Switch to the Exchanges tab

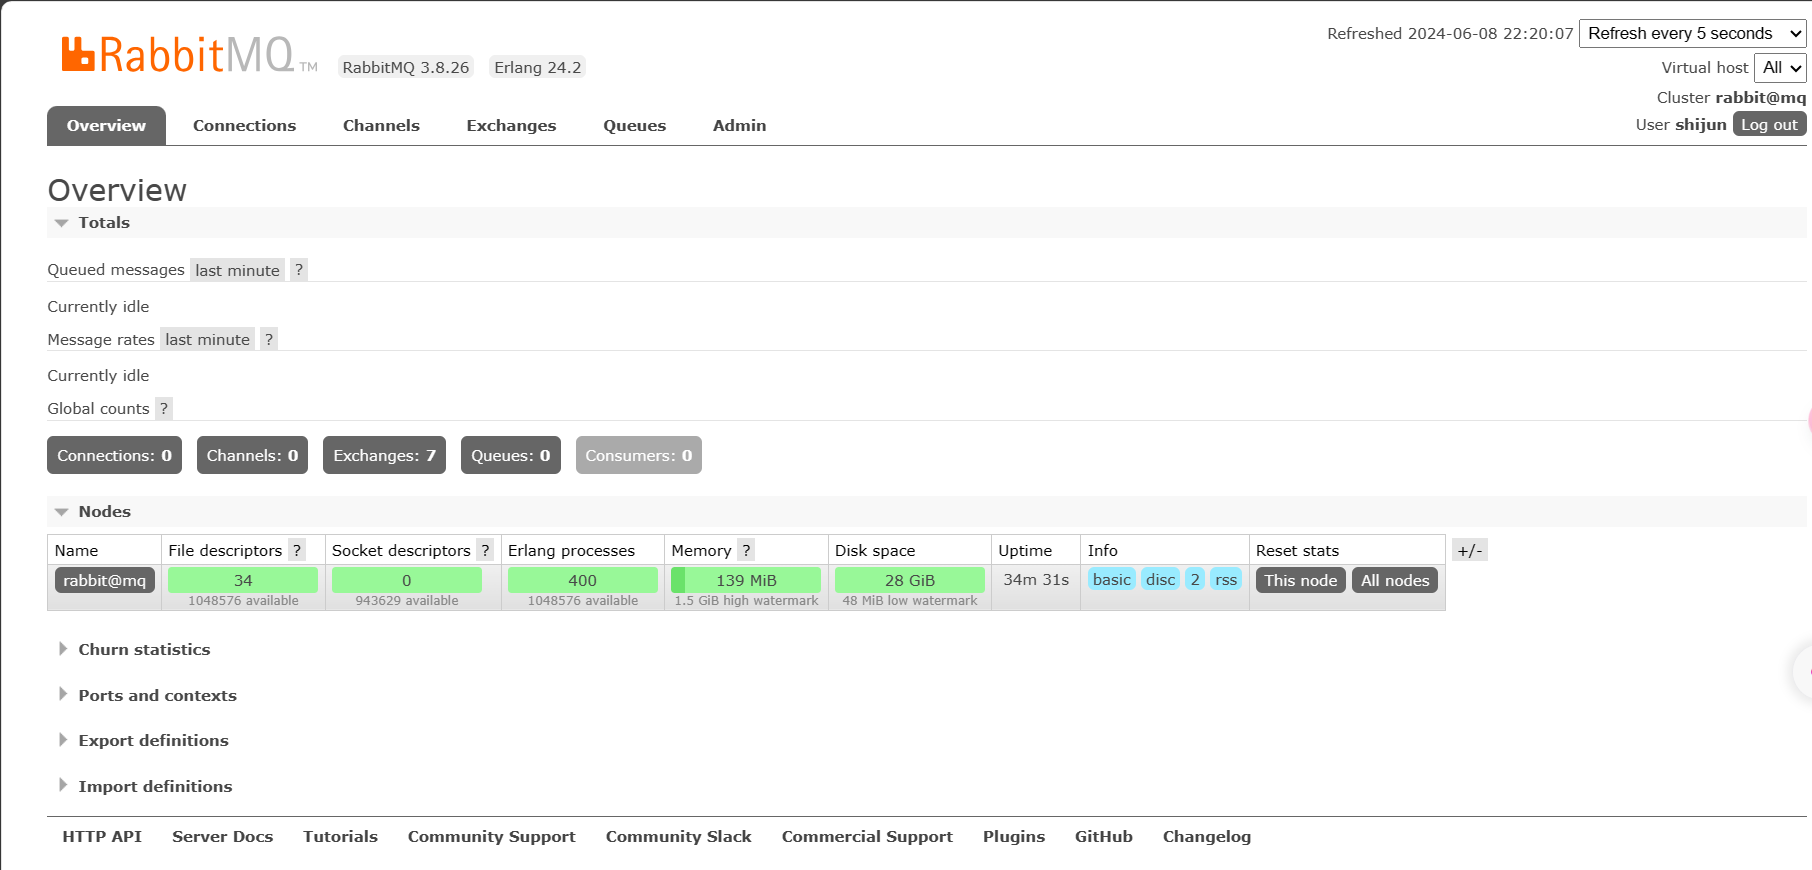511,125
